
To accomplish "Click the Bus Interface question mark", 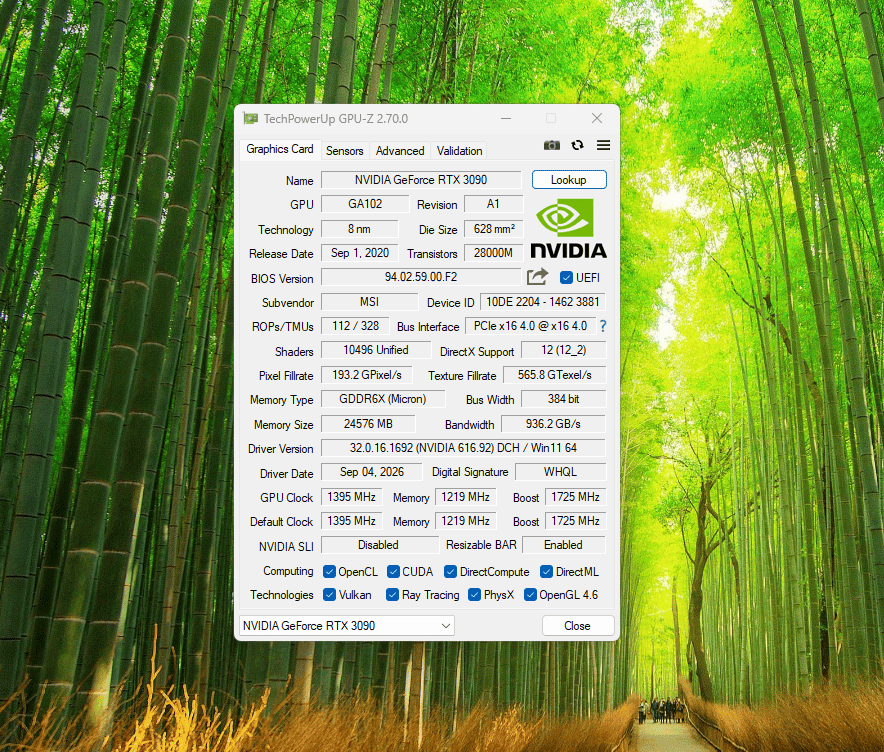I will click(603, 326).
